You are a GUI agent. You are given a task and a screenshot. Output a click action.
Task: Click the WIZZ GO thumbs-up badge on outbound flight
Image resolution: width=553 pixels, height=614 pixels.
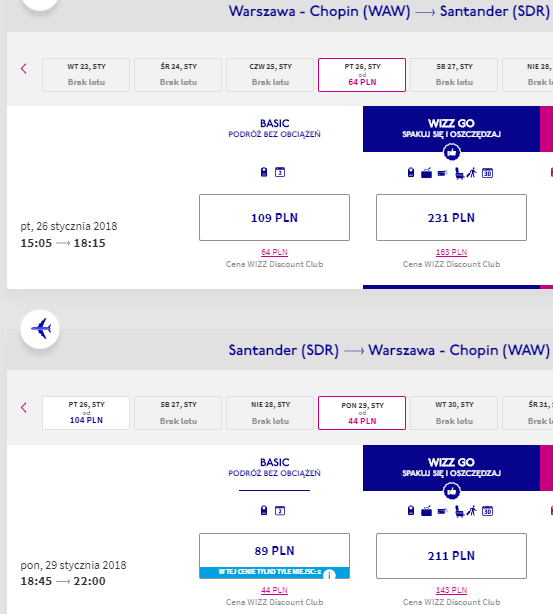point(452,152)
